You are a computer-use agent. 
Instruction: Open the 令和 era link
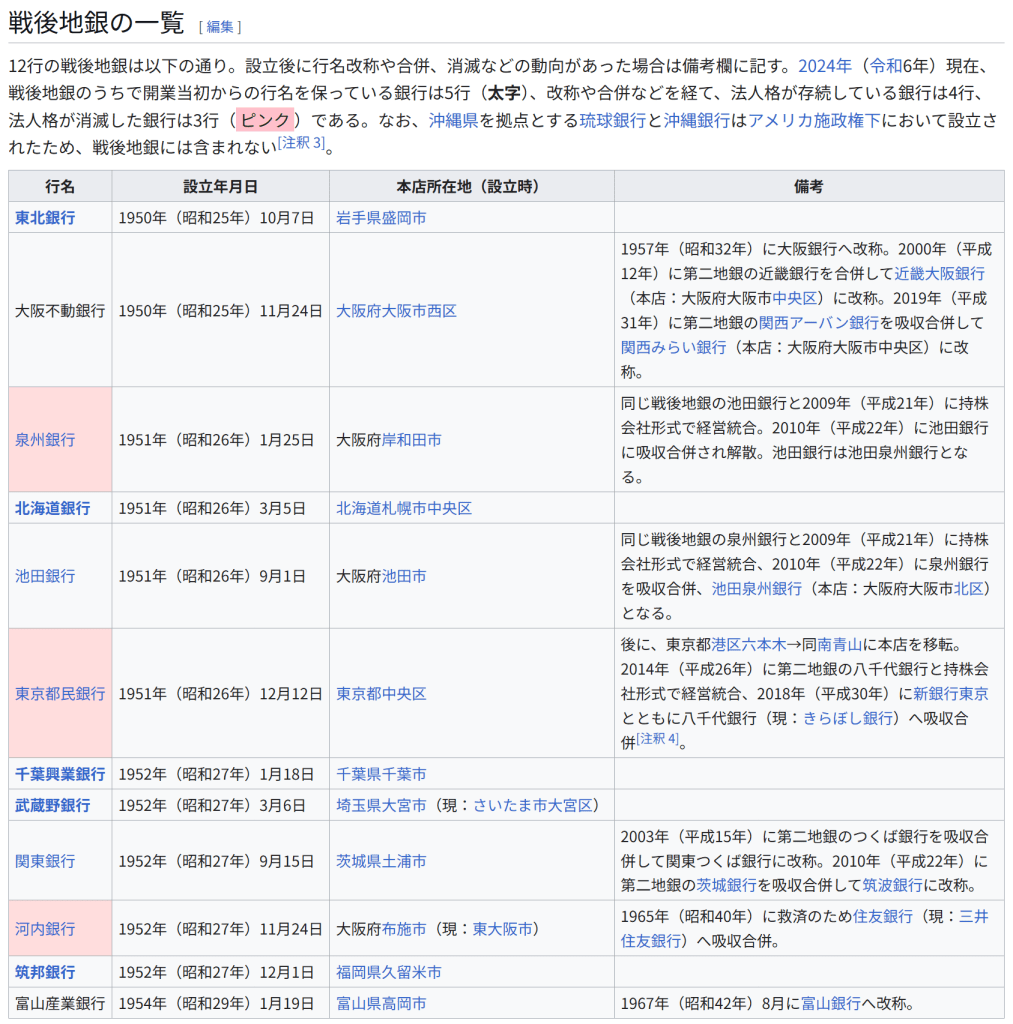(x=885, y=66)
